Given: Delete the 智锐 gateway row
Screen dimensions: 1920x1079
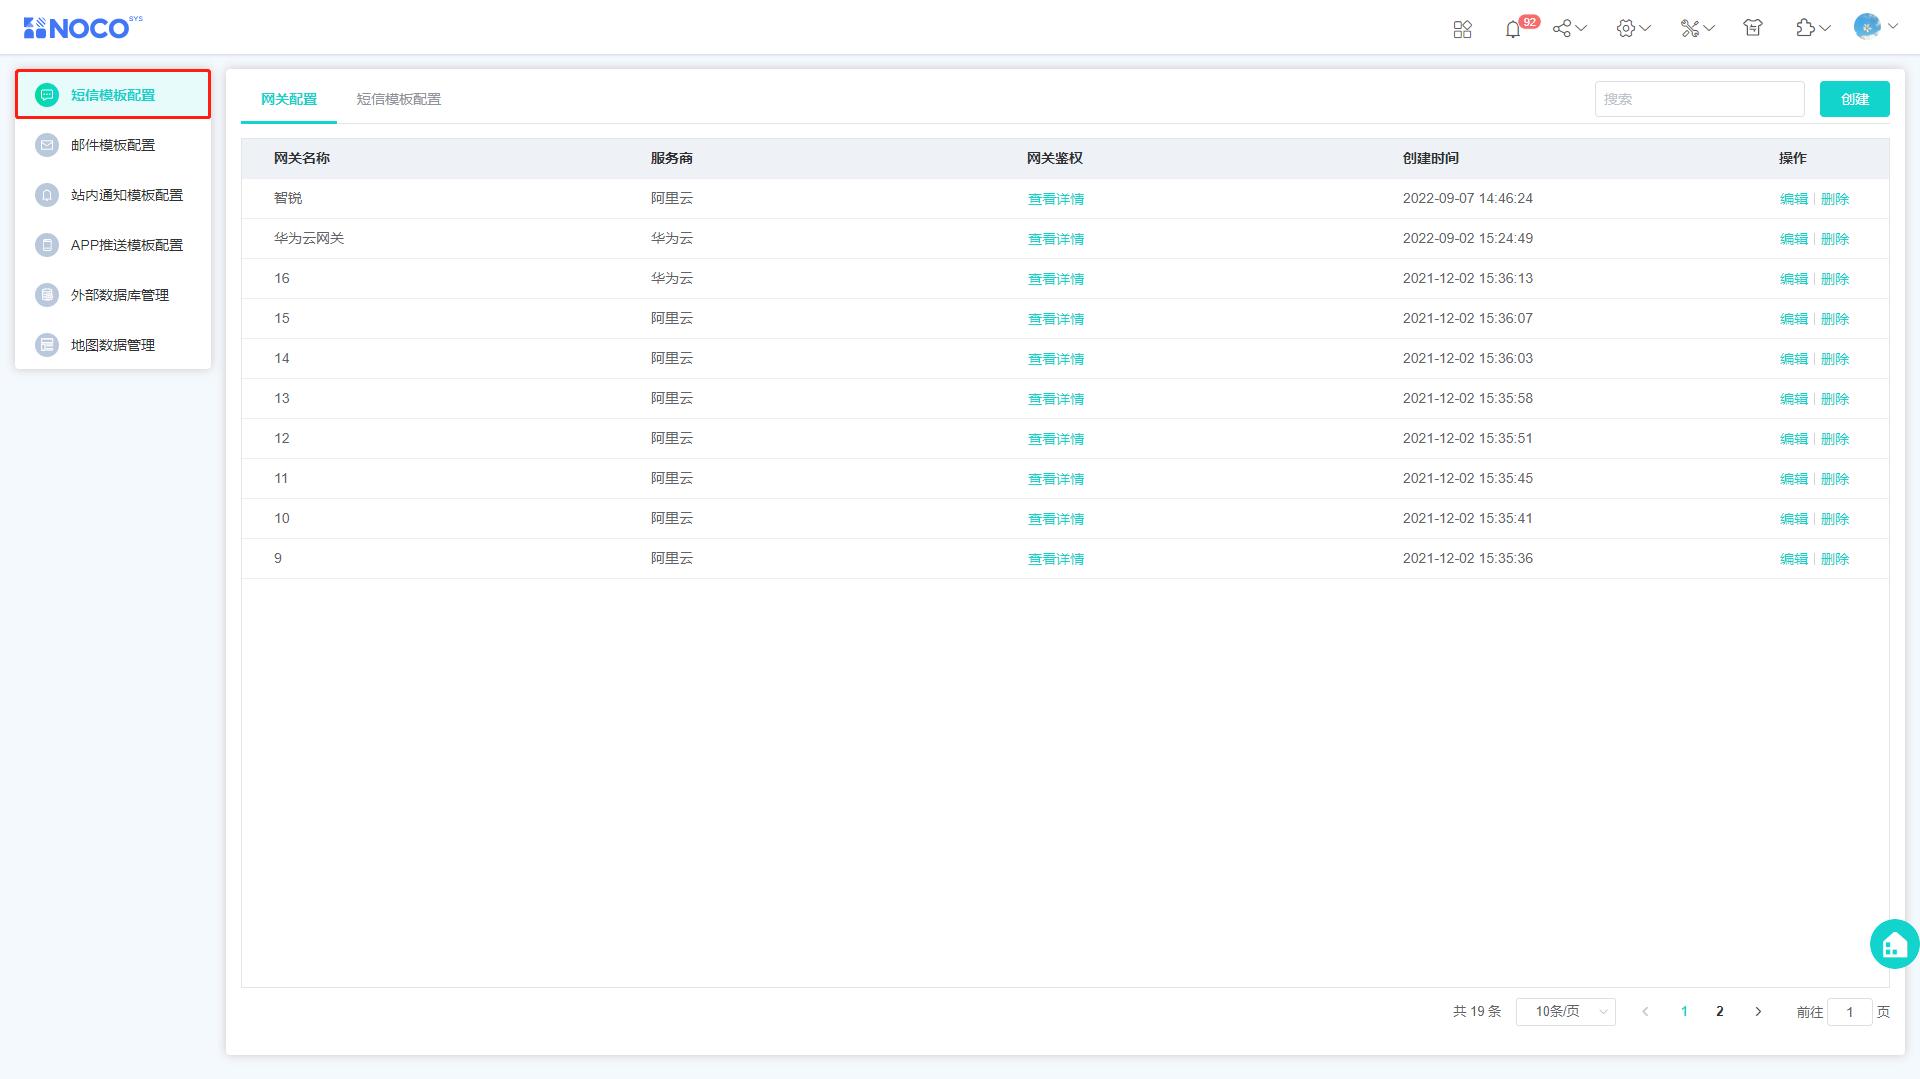Looking at the screenshot, I should pyautogui.click(x=1835, y=199).
